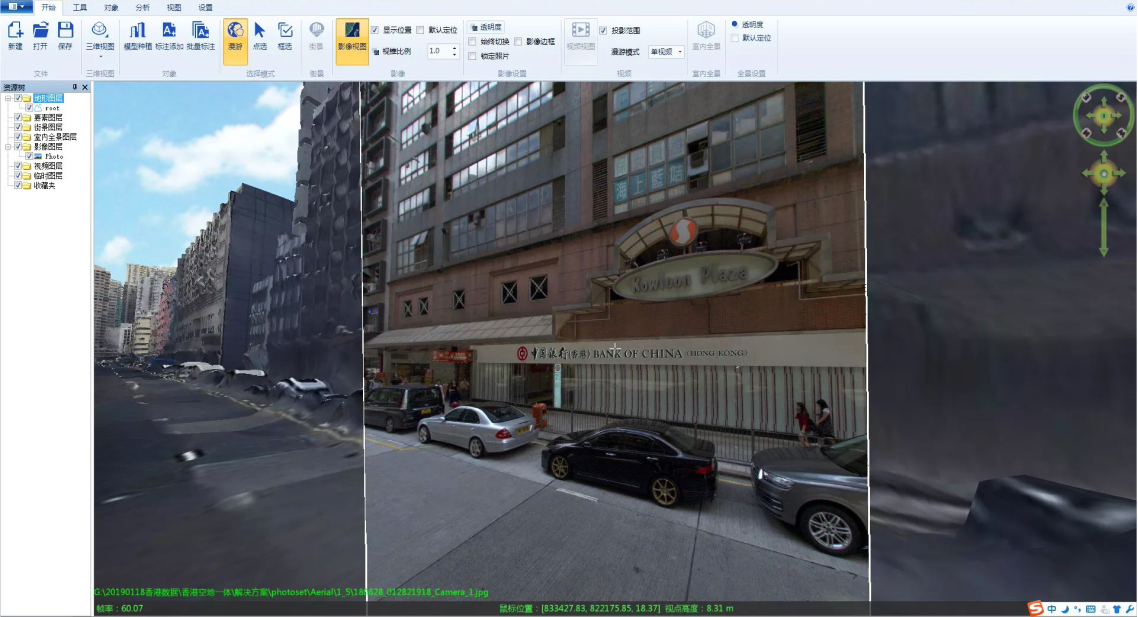The width and height of the screenshot is (1138, 617).
Task: Open the 分析 ribbon tab
Action: [x=142, y=7]
